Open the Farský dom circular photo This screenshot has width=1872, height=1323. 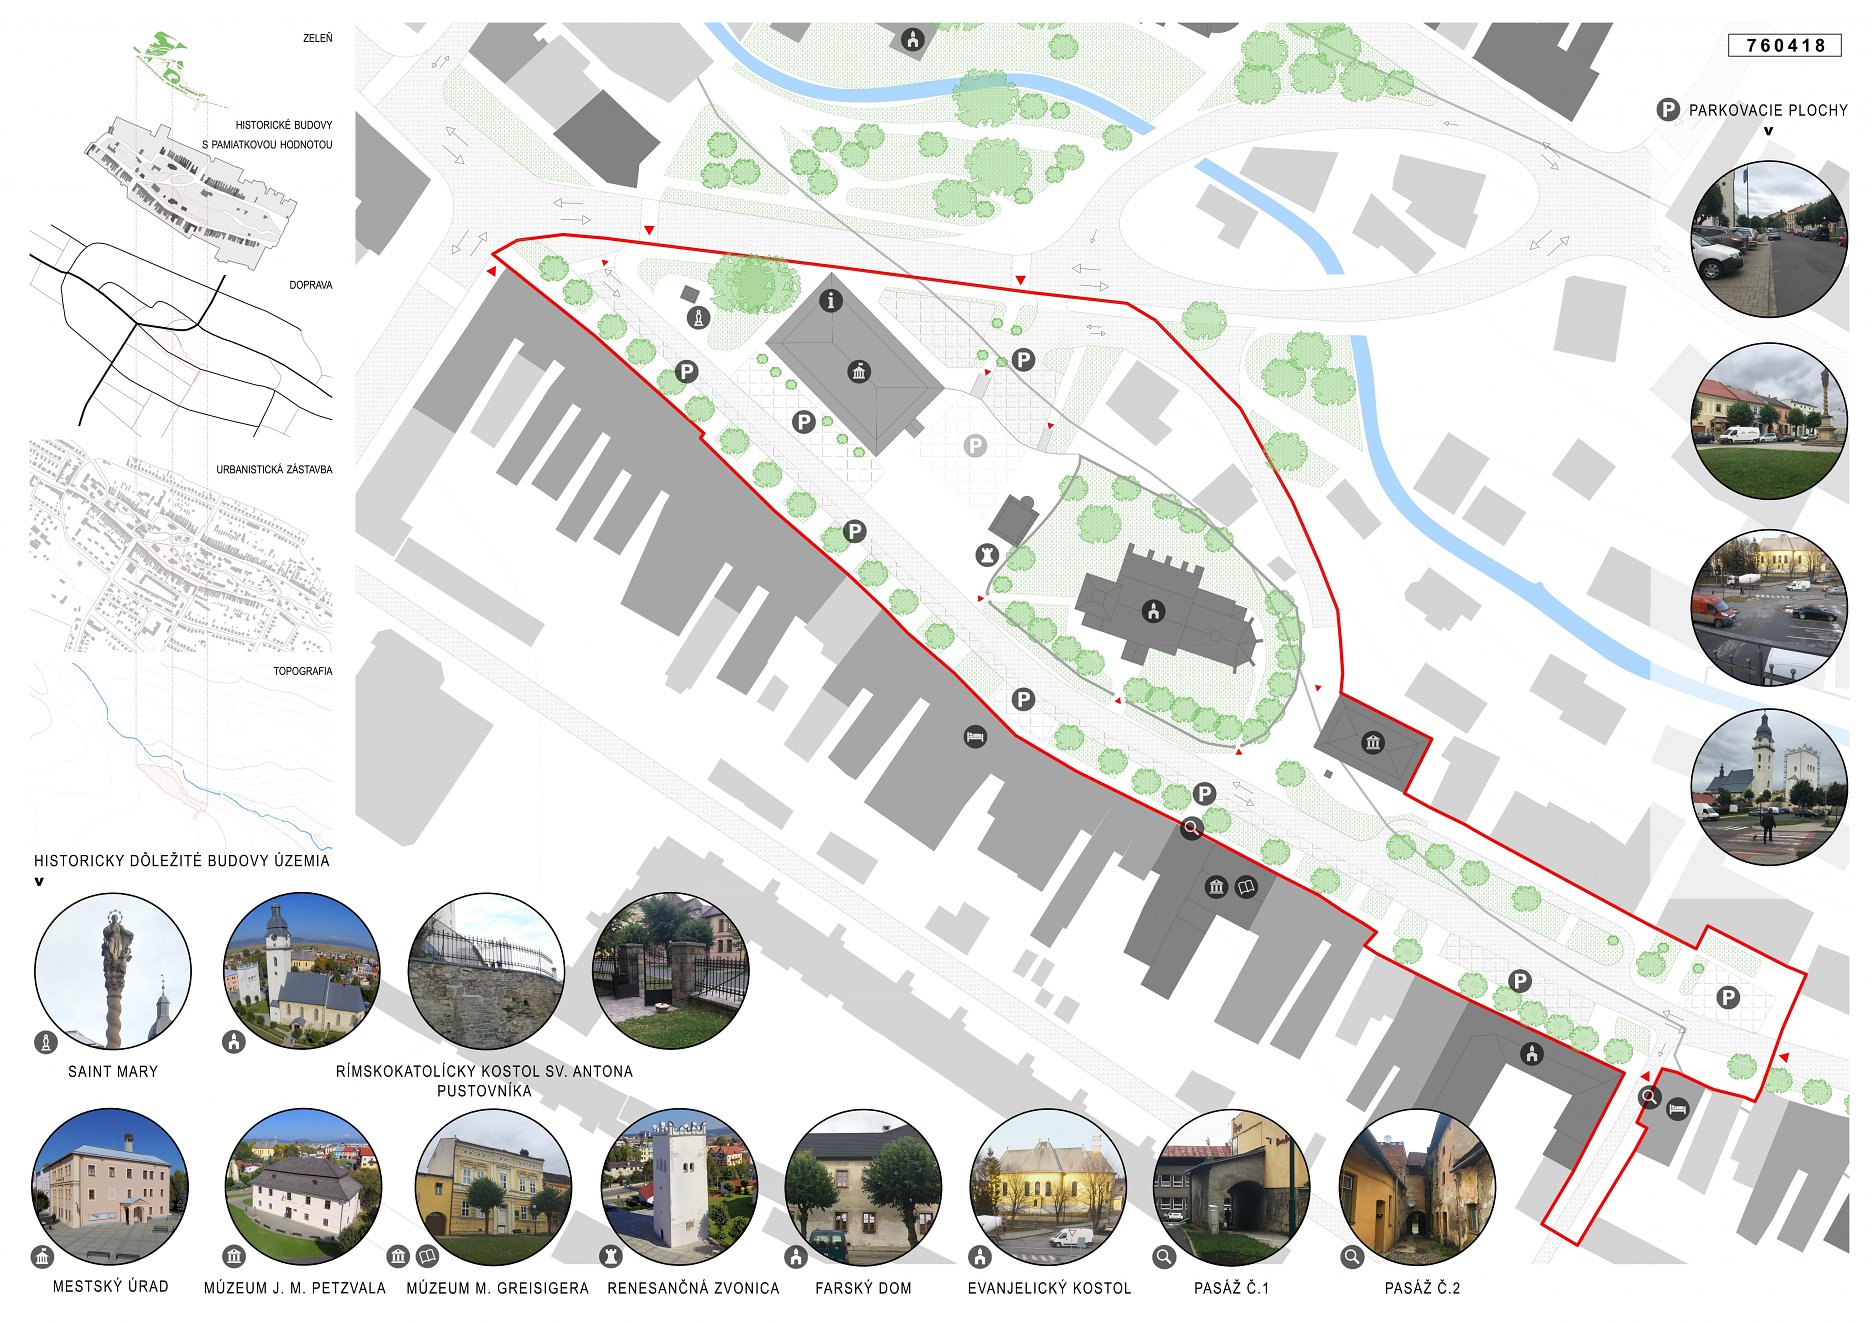pyautogui.click(x=863, y=1186)
